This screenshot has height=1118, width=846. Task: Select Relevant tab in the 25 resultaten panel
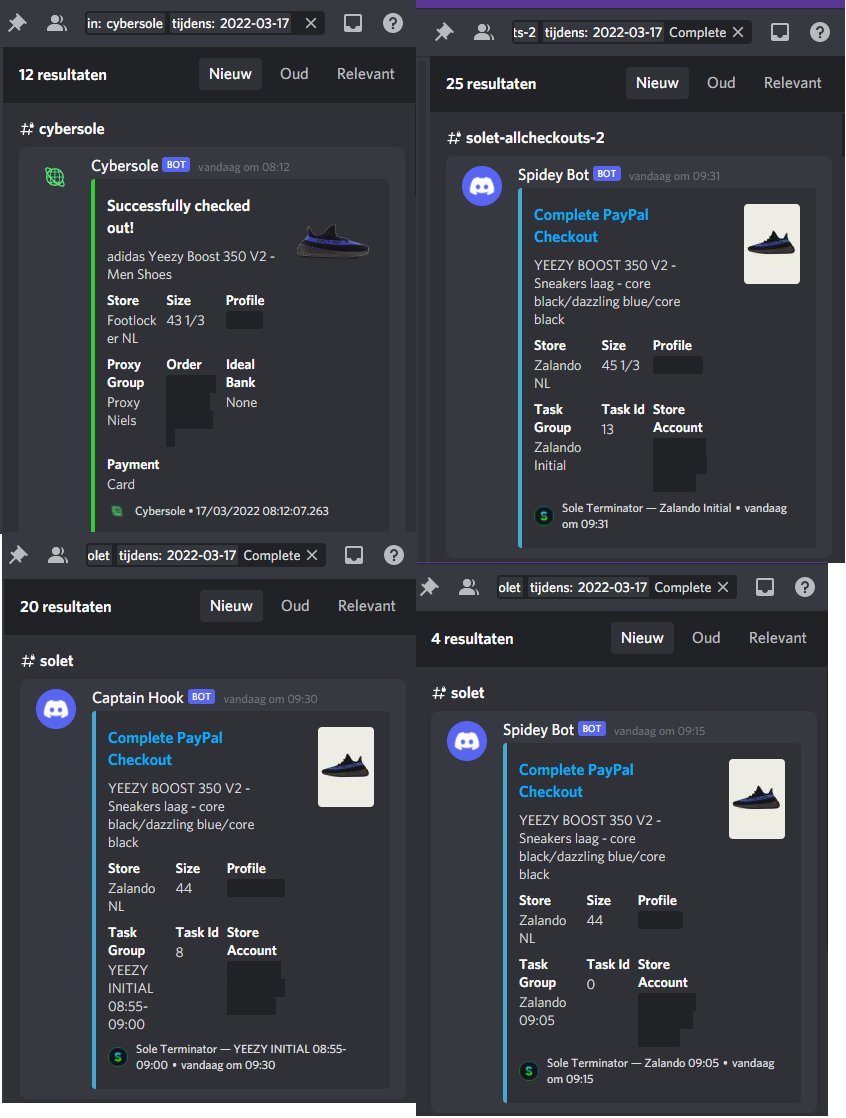click(793, 83)
